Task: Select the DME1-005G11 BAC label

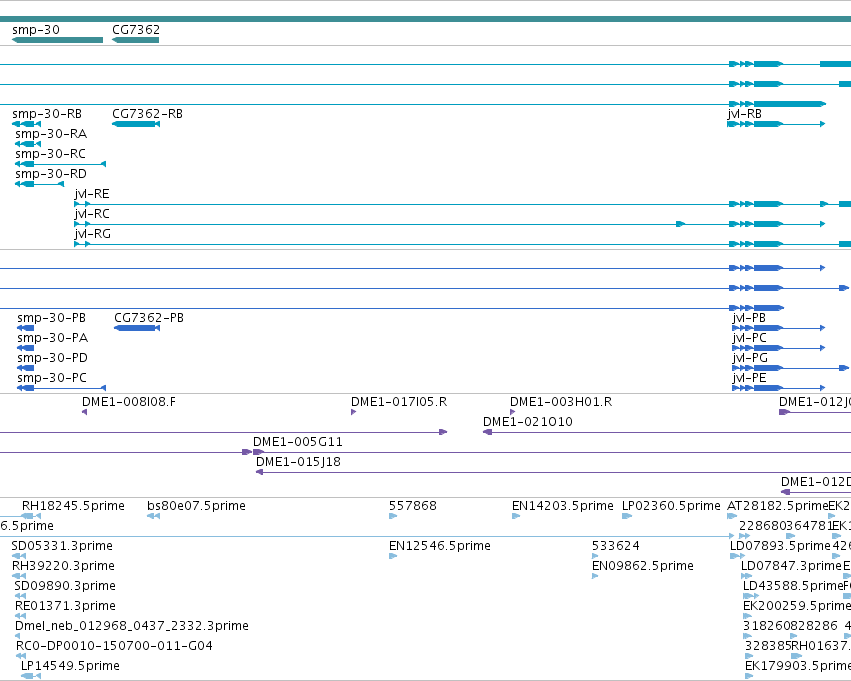Action: 298,442
